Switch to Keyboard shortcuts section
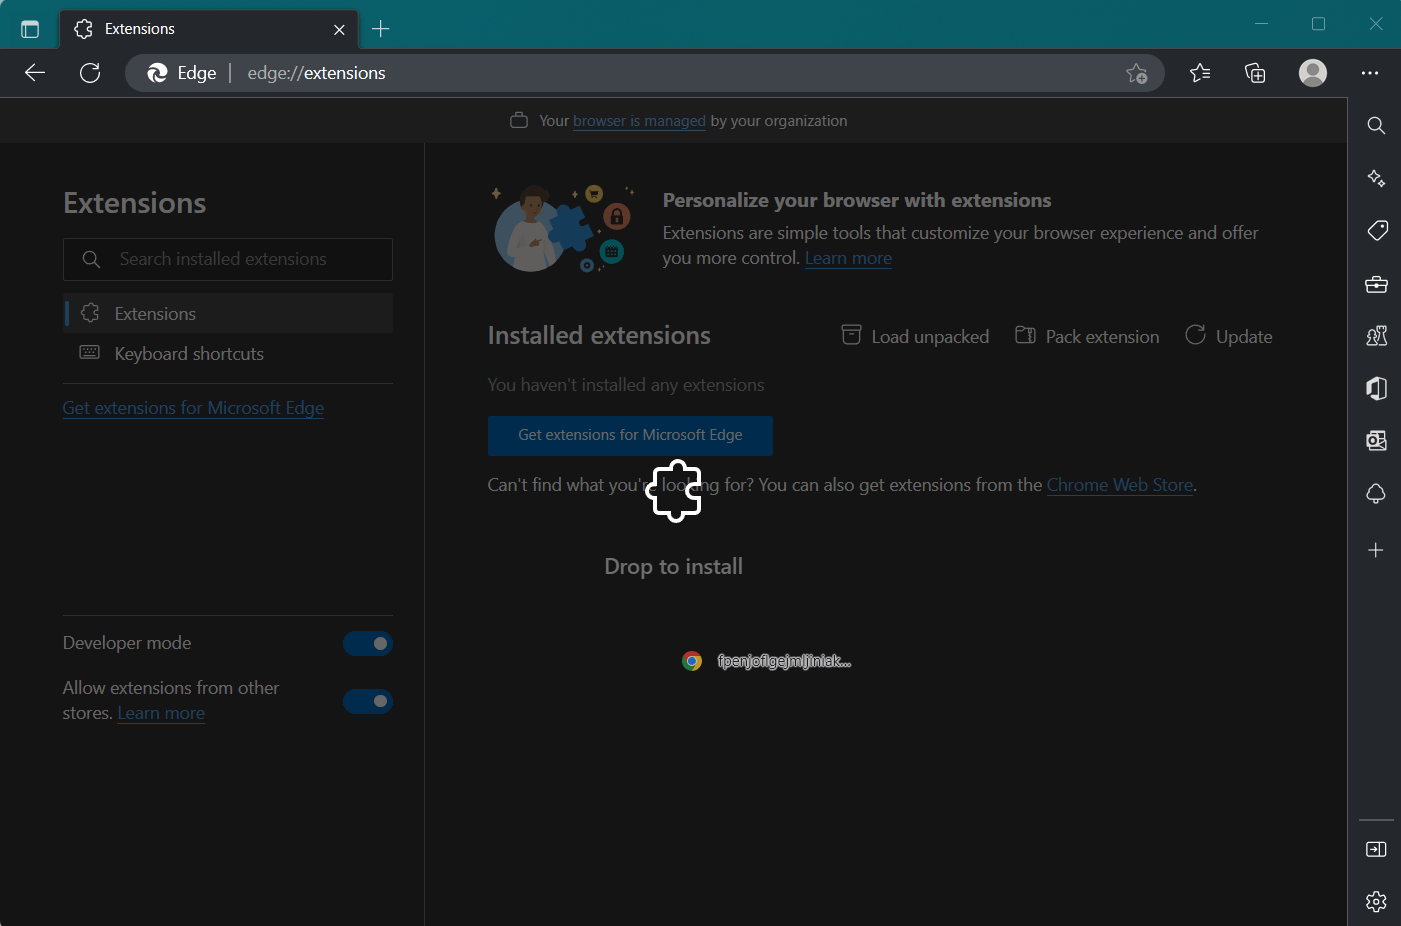The width and height of the screenshot is (1401, 926). coord(191,353)
